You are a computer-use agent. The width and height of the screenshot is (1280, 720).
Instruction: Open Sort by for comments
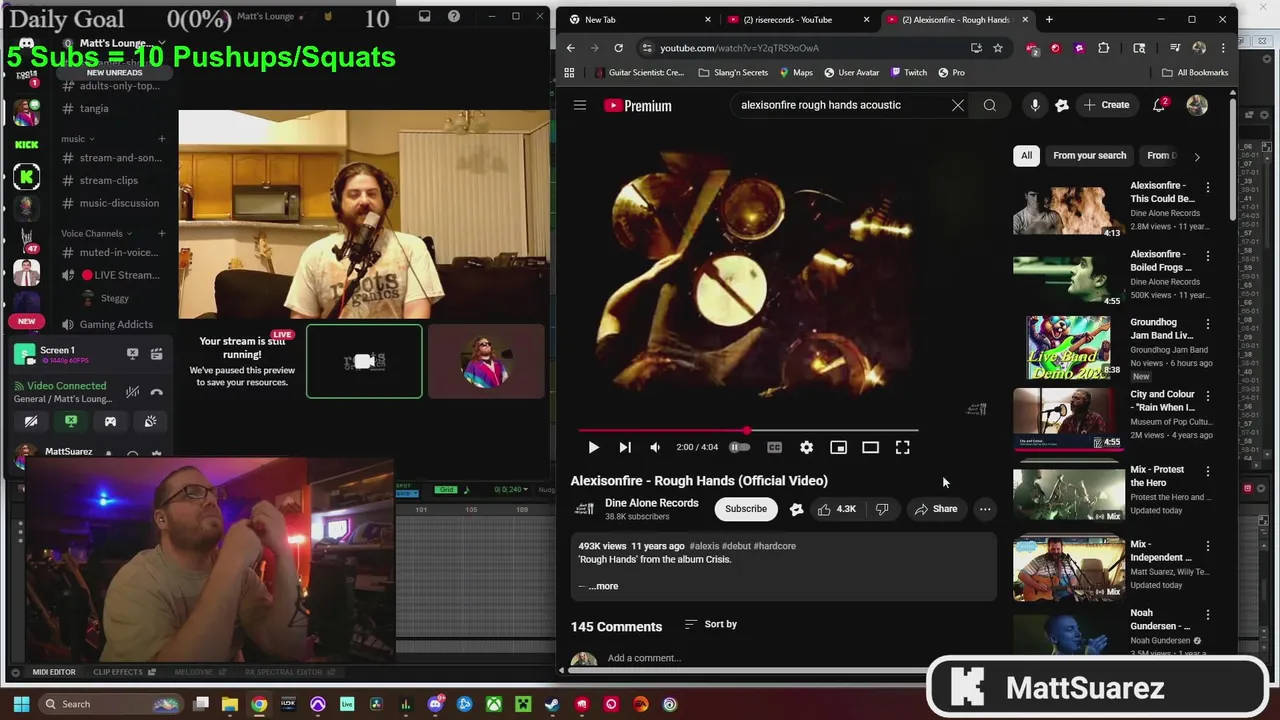pos(711,624)
